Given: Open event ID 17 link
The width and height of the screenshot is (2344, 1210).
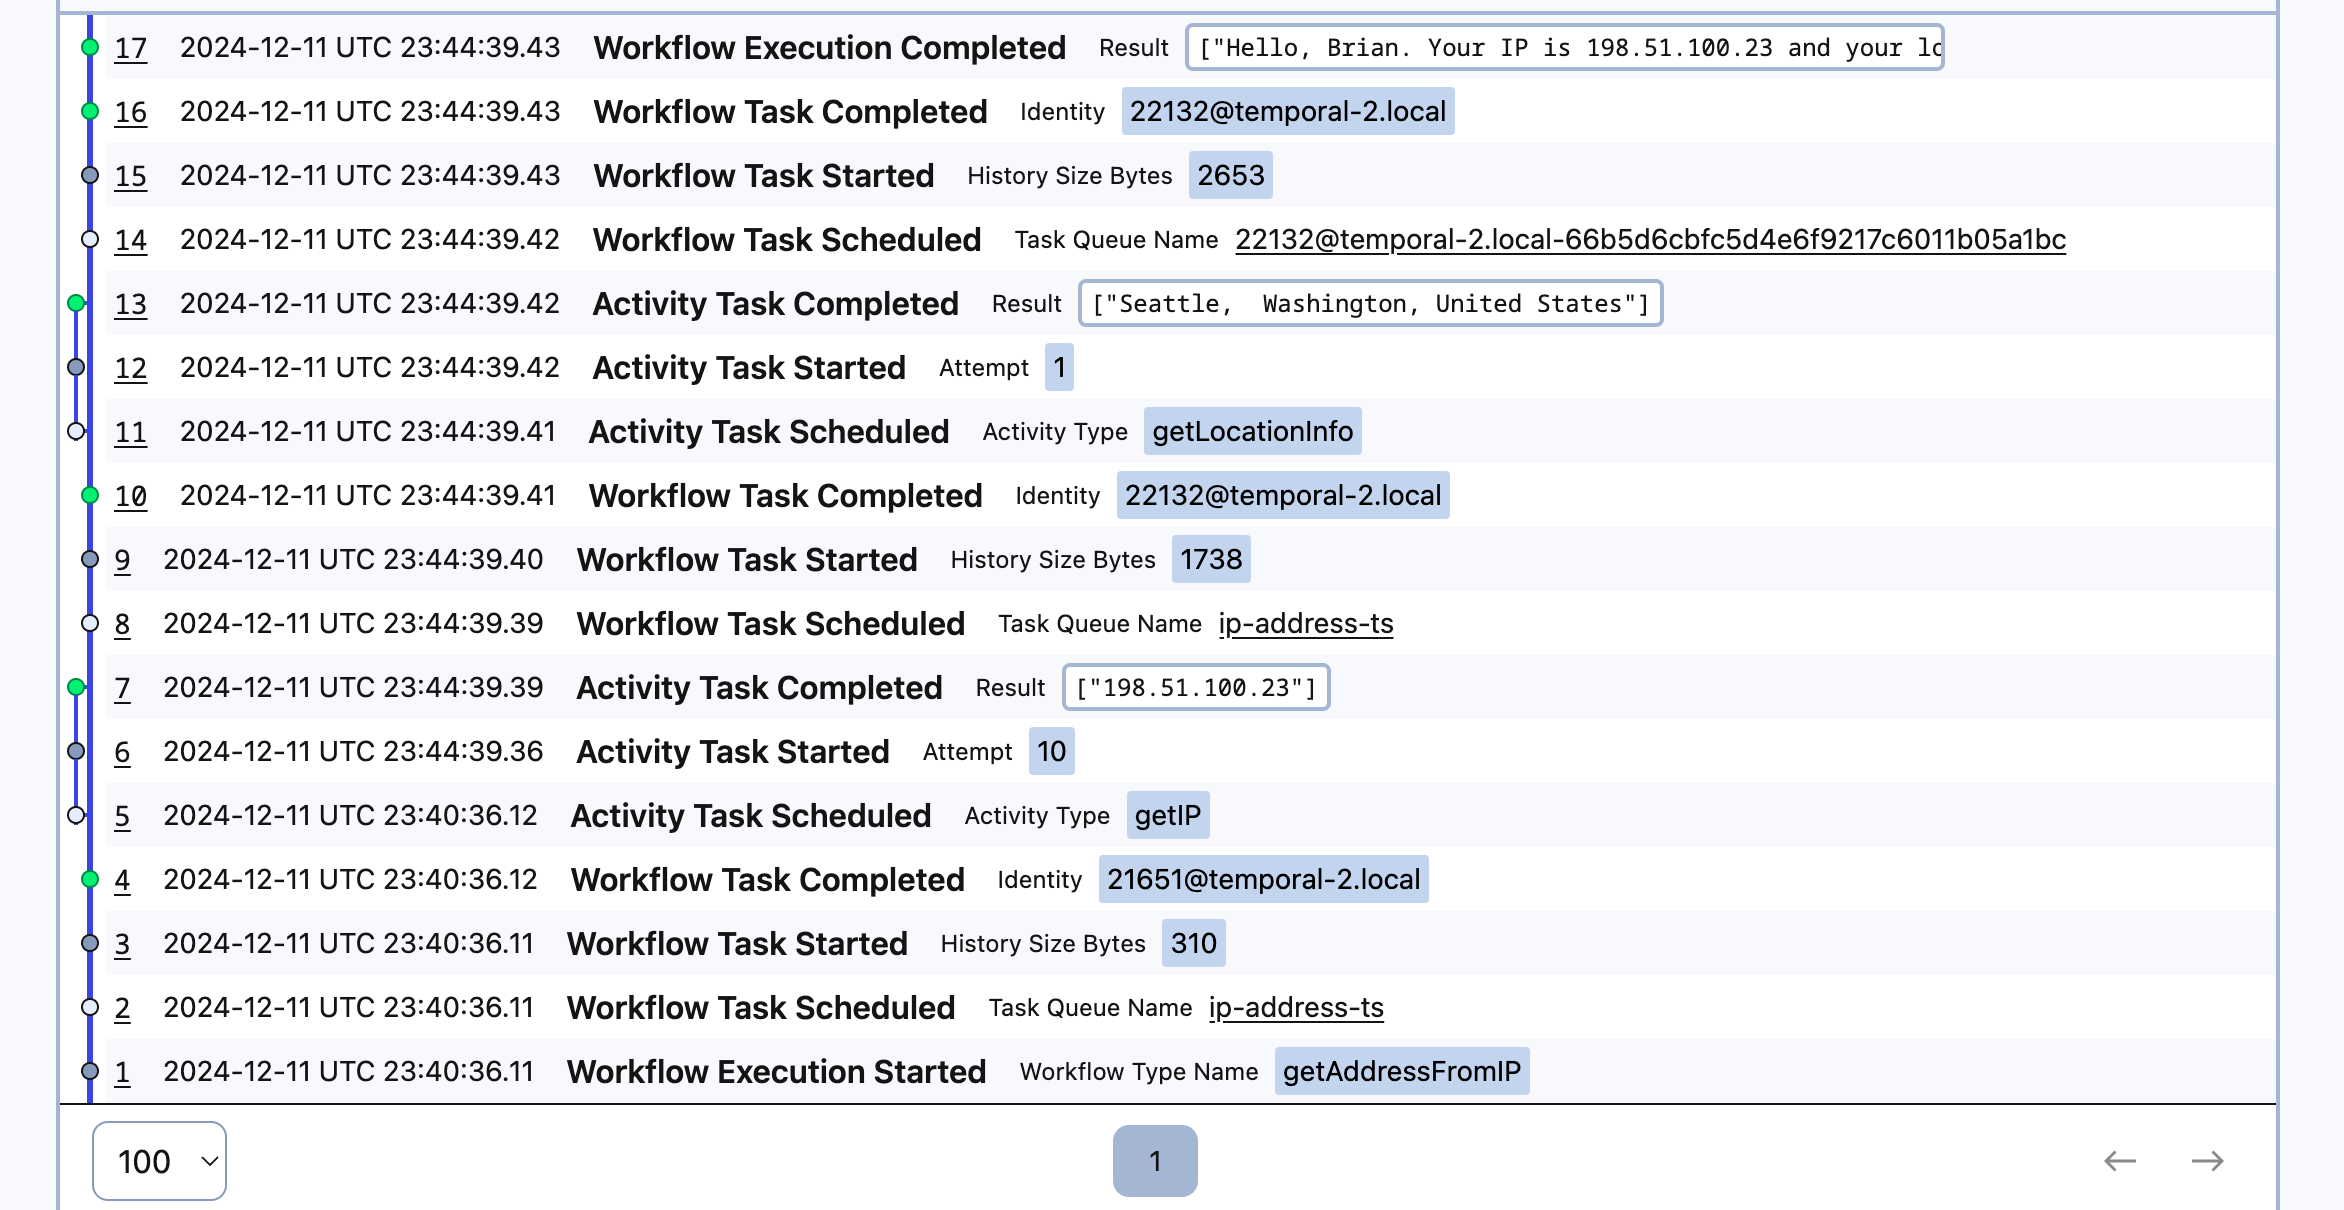Looking at the screenshot, I should coord(130,47).
